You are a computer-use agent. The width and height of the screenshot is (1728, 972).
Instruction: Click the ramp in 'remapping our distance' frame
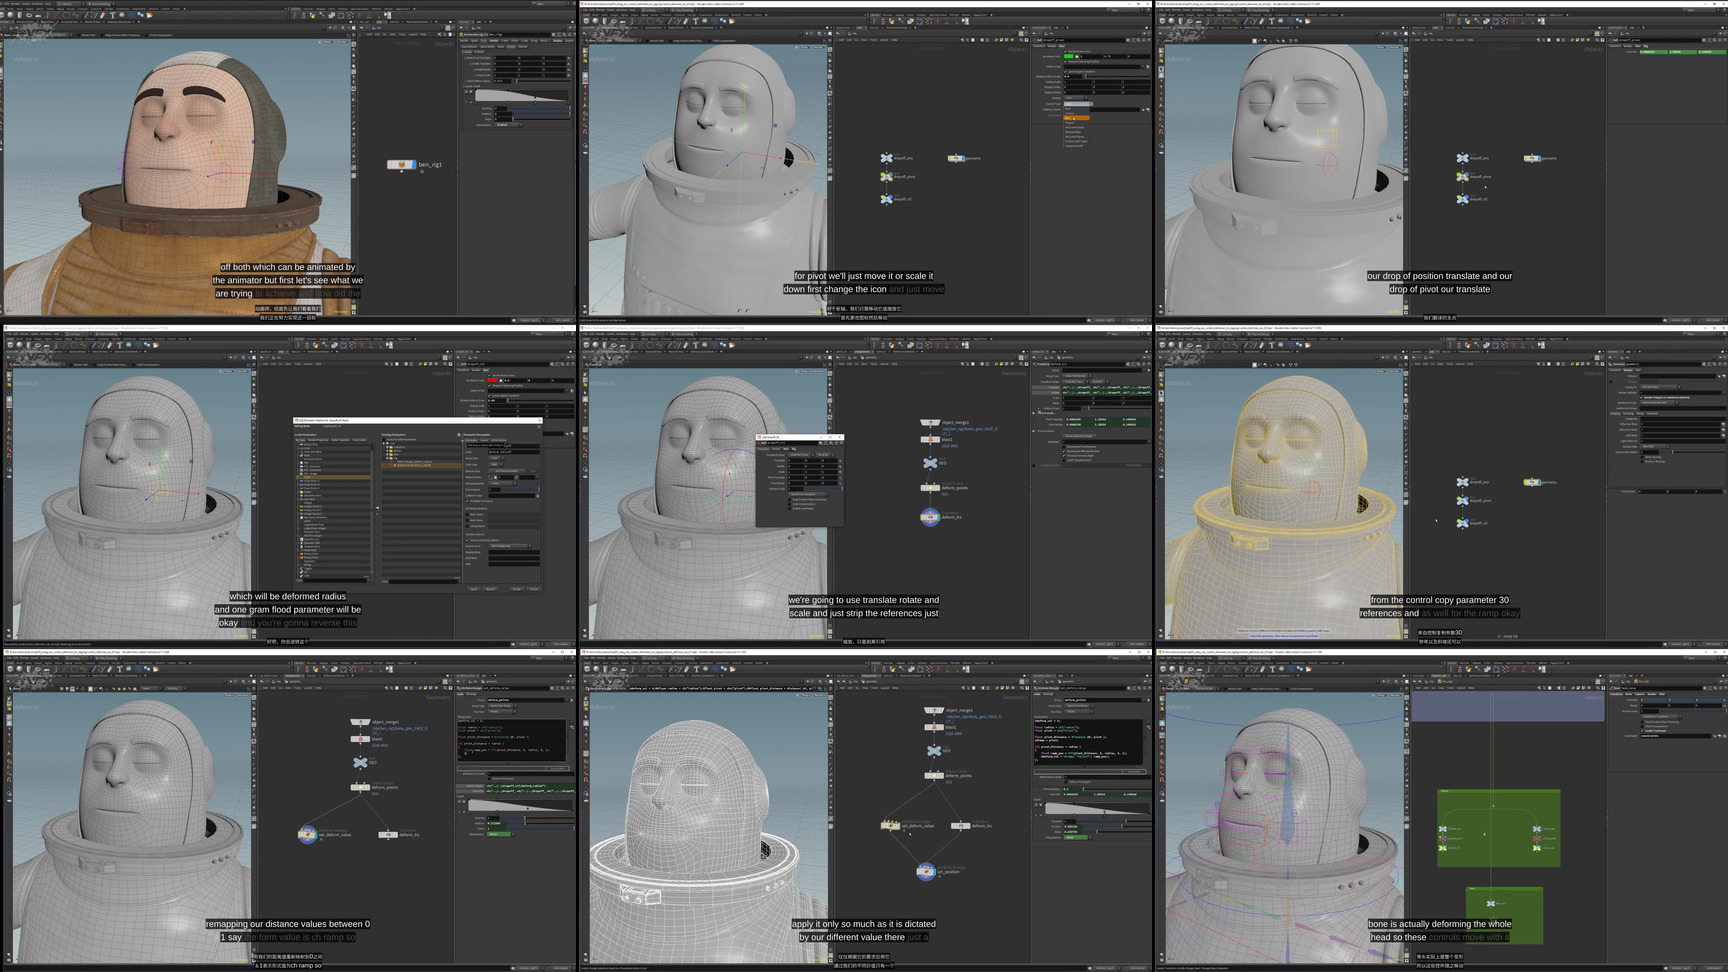519,805
